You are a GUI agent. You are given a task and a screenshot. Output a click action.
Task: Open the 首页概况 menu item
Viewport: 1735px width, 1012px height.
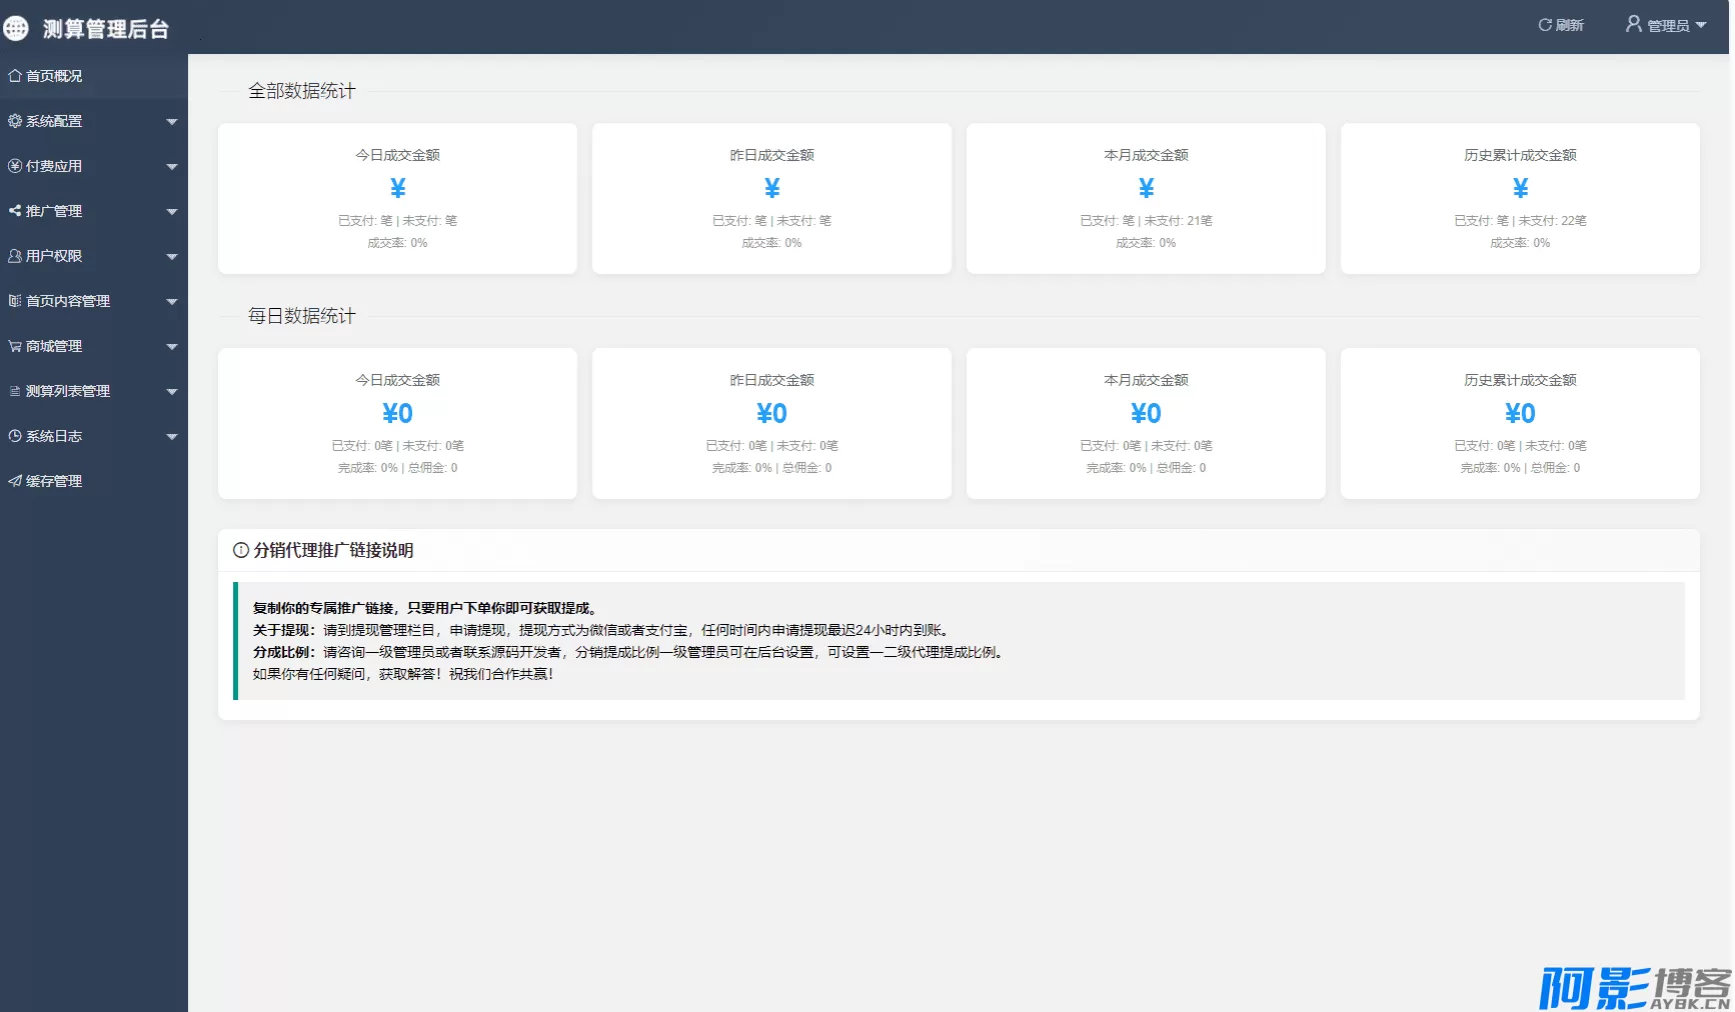pyautogui.click(x=54, y=76)
